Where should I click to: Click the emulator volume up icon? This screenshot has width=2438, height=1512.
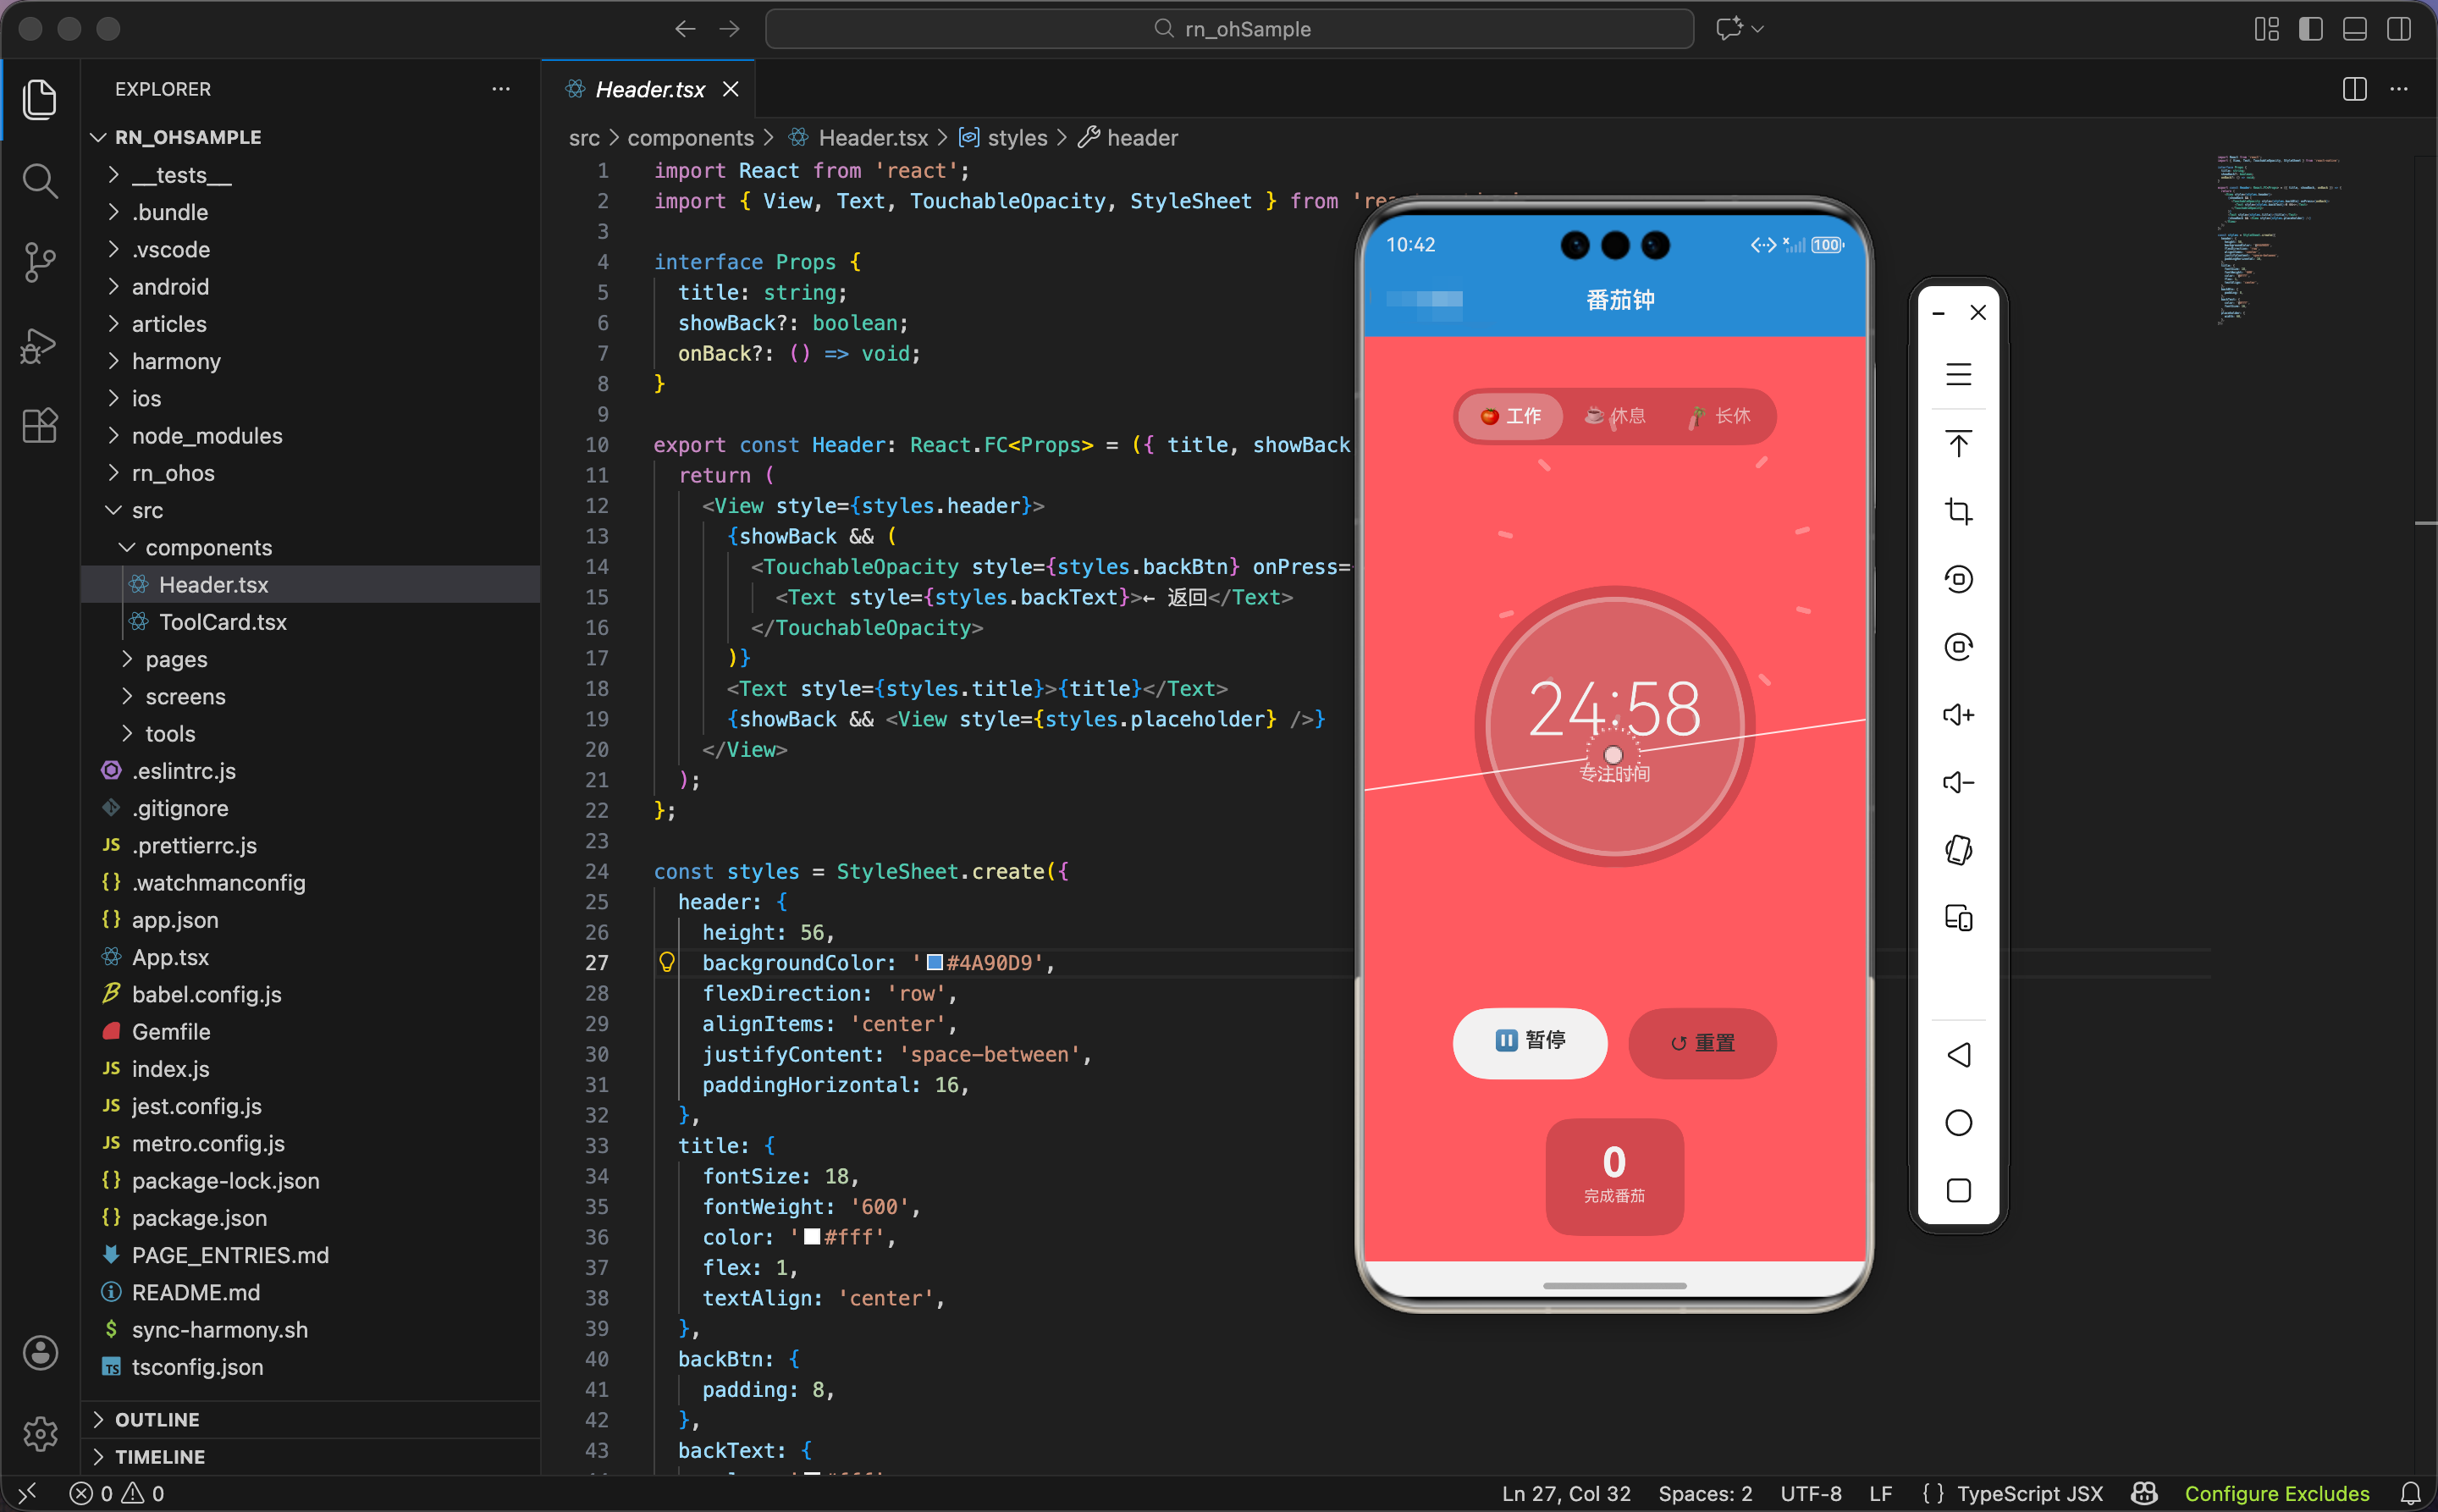1958,715
